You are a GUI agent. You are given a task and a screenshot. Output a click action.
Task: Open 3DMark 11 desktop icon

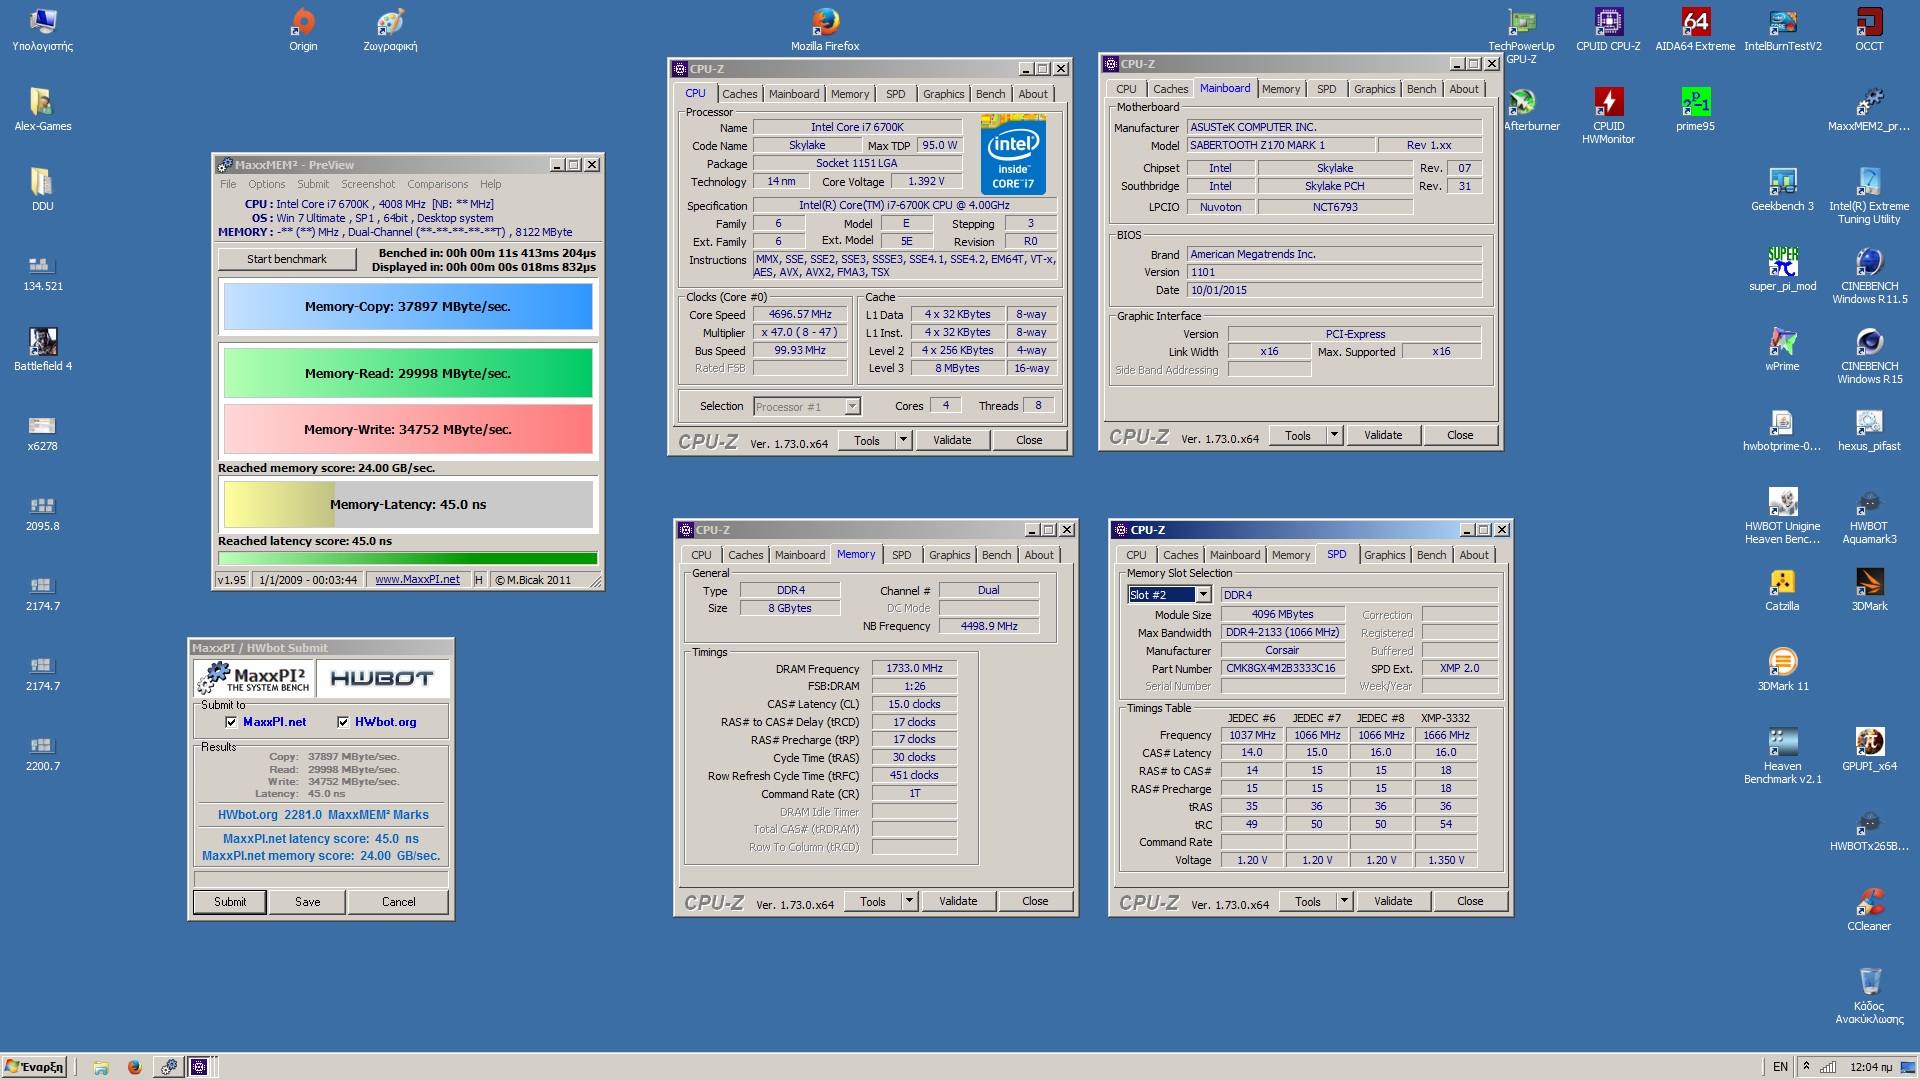coord(1782,669)
